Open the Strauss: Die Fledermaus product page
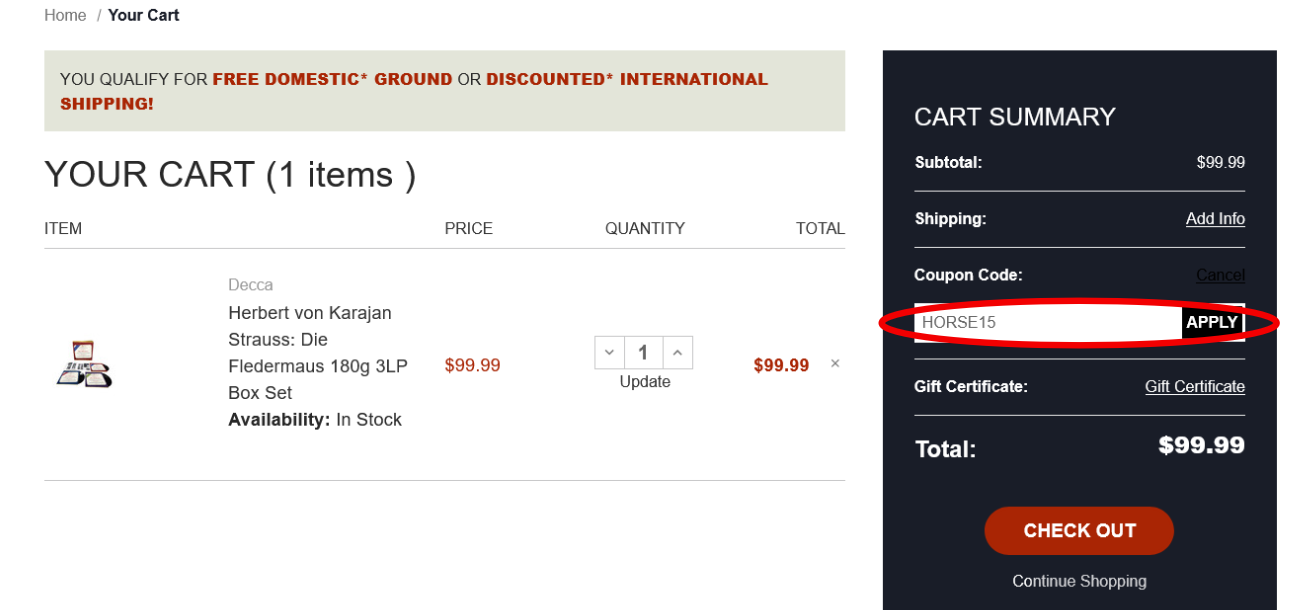 point(310,352)
